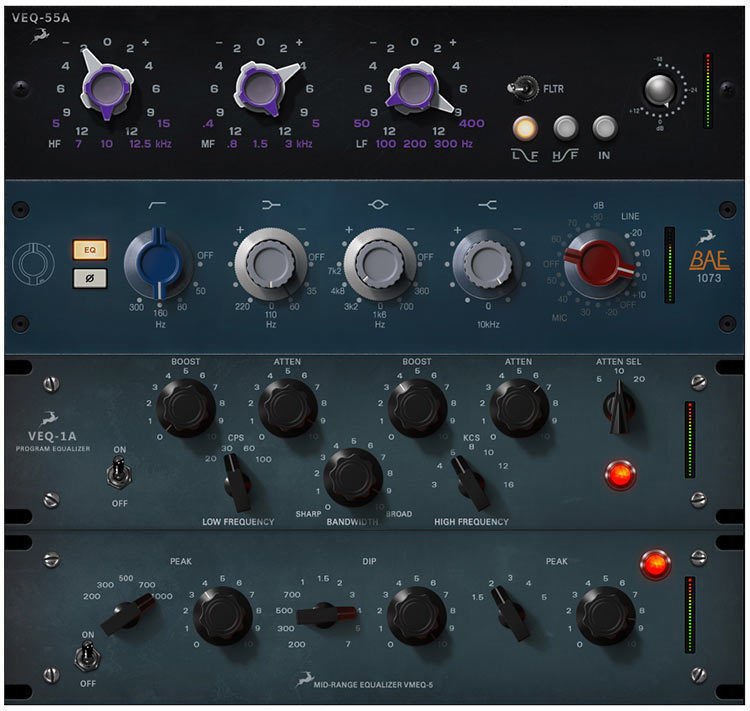
Task: Click the ATTEN SEL selector knob
Action: coord(619,407)
